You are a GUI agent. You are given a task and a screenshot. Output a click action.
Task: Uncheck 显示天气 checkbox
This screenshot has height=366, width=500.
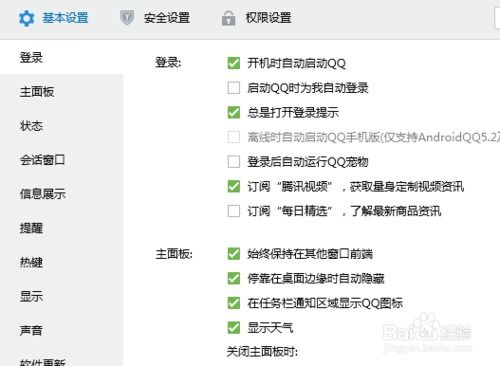click(234, 328)
